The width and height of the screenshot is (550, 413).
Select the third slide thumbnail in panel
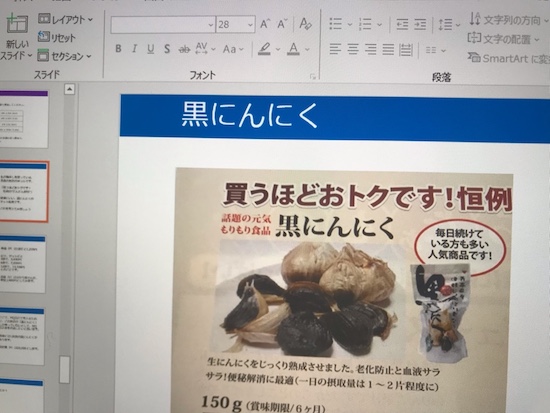coord(22,265)
